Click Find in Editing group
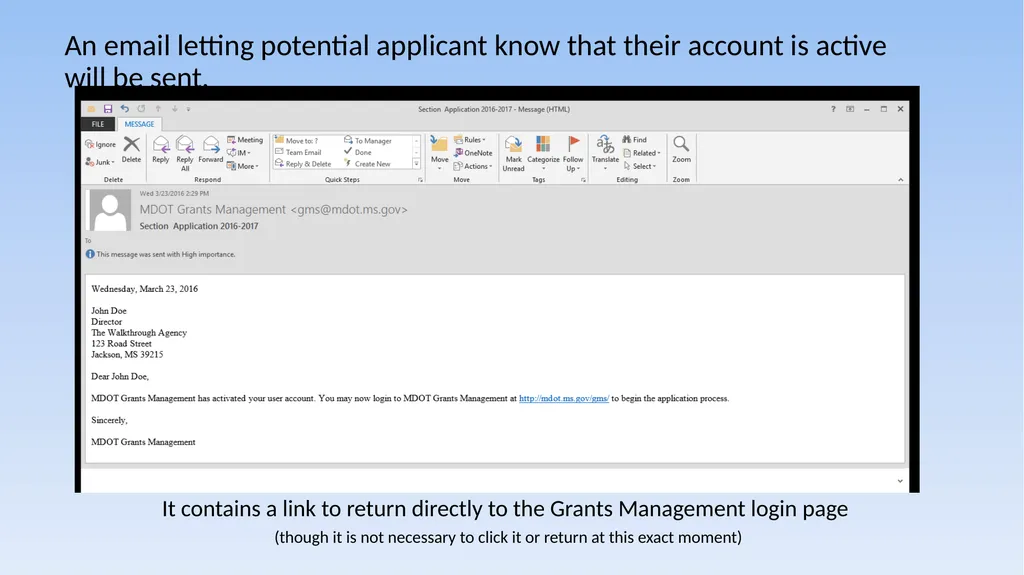The image size is (1024, 575). click(634, 140)
